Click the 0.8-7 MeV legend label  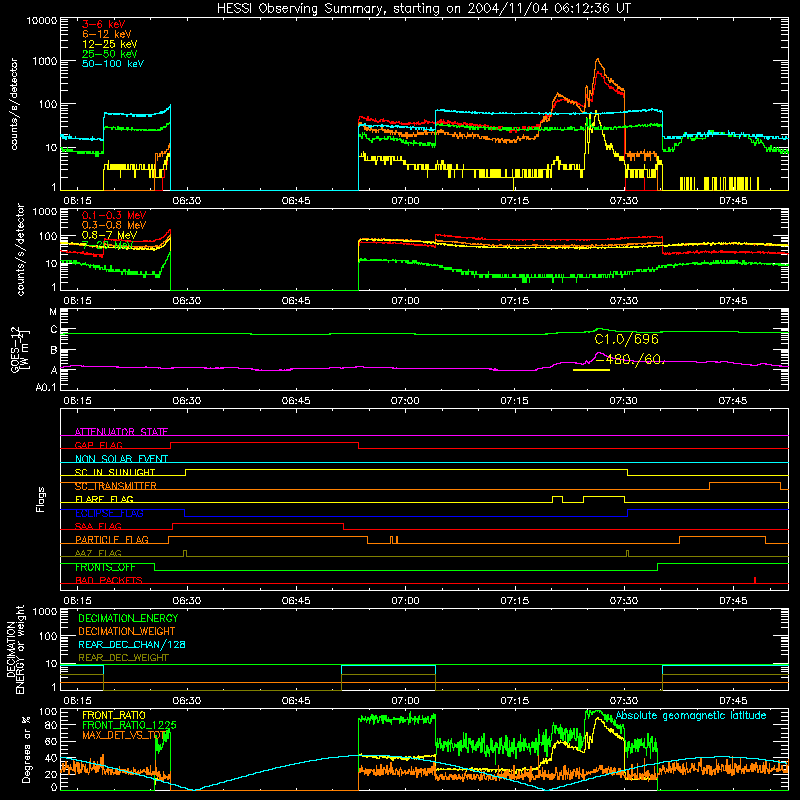(x=109, y=235)
